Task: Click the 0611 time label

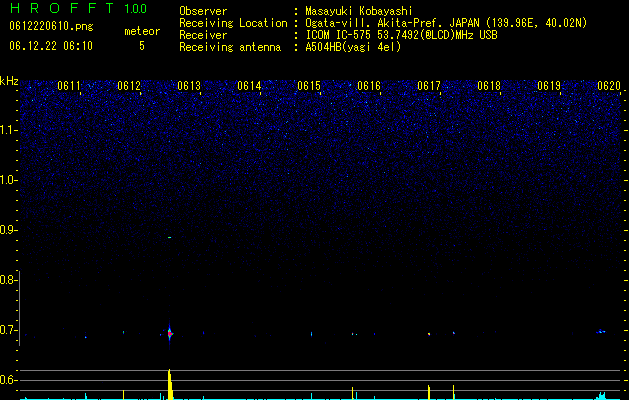Action: 69,86
